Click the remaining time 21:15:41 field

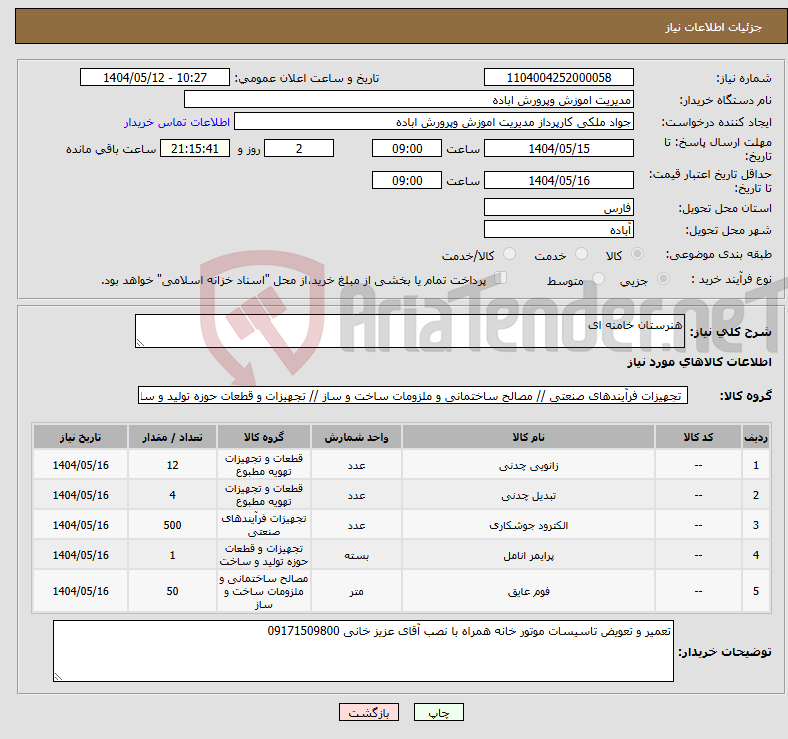click(x=195, y=148)
